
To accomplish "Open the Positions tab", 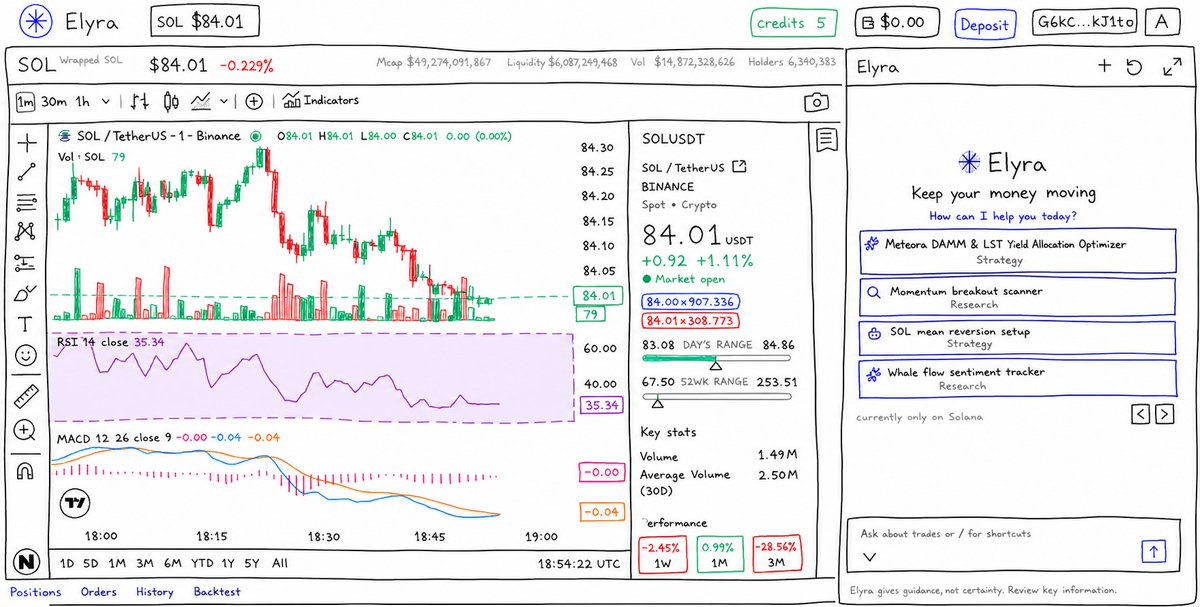I will coord(35,592).
